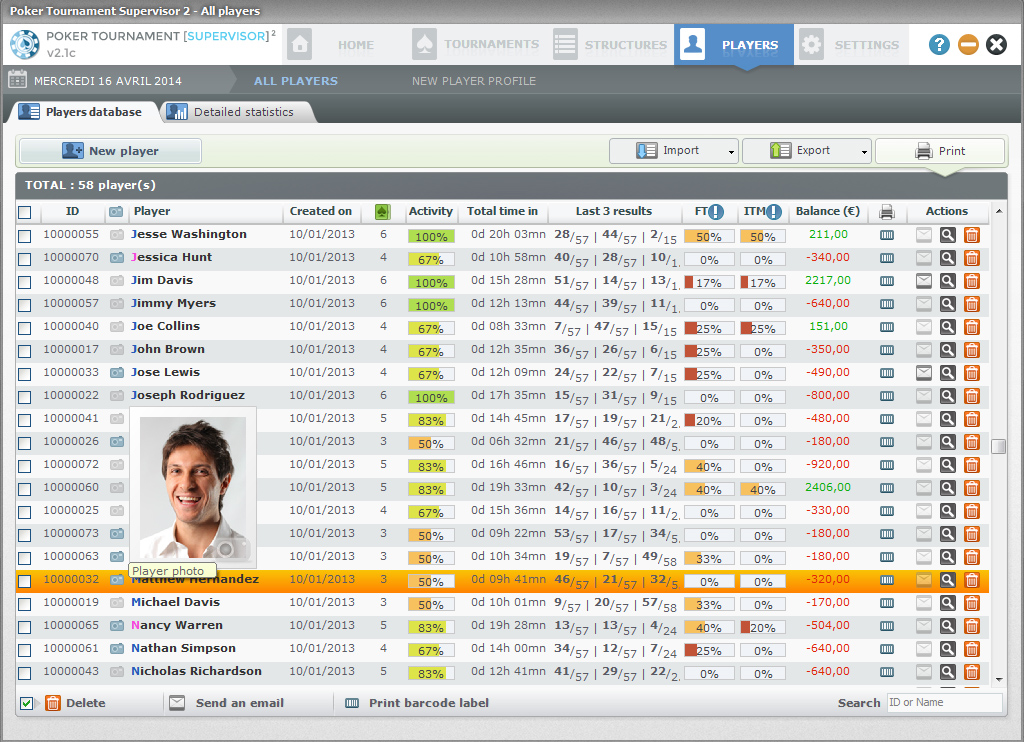Click the FT column info icon
The image size is (1024, 742).
(x=716, y=212)
